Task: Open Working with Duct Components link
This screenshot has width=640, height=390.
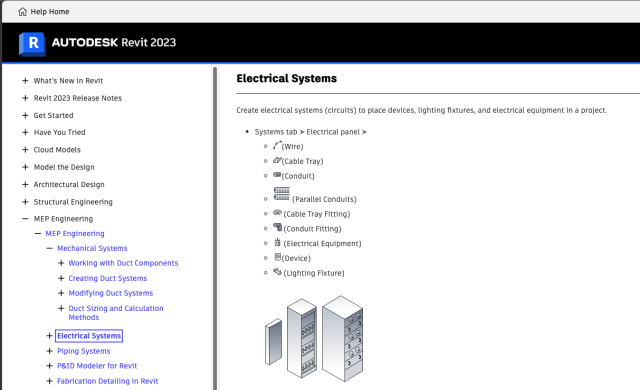Action: (123, 263)
